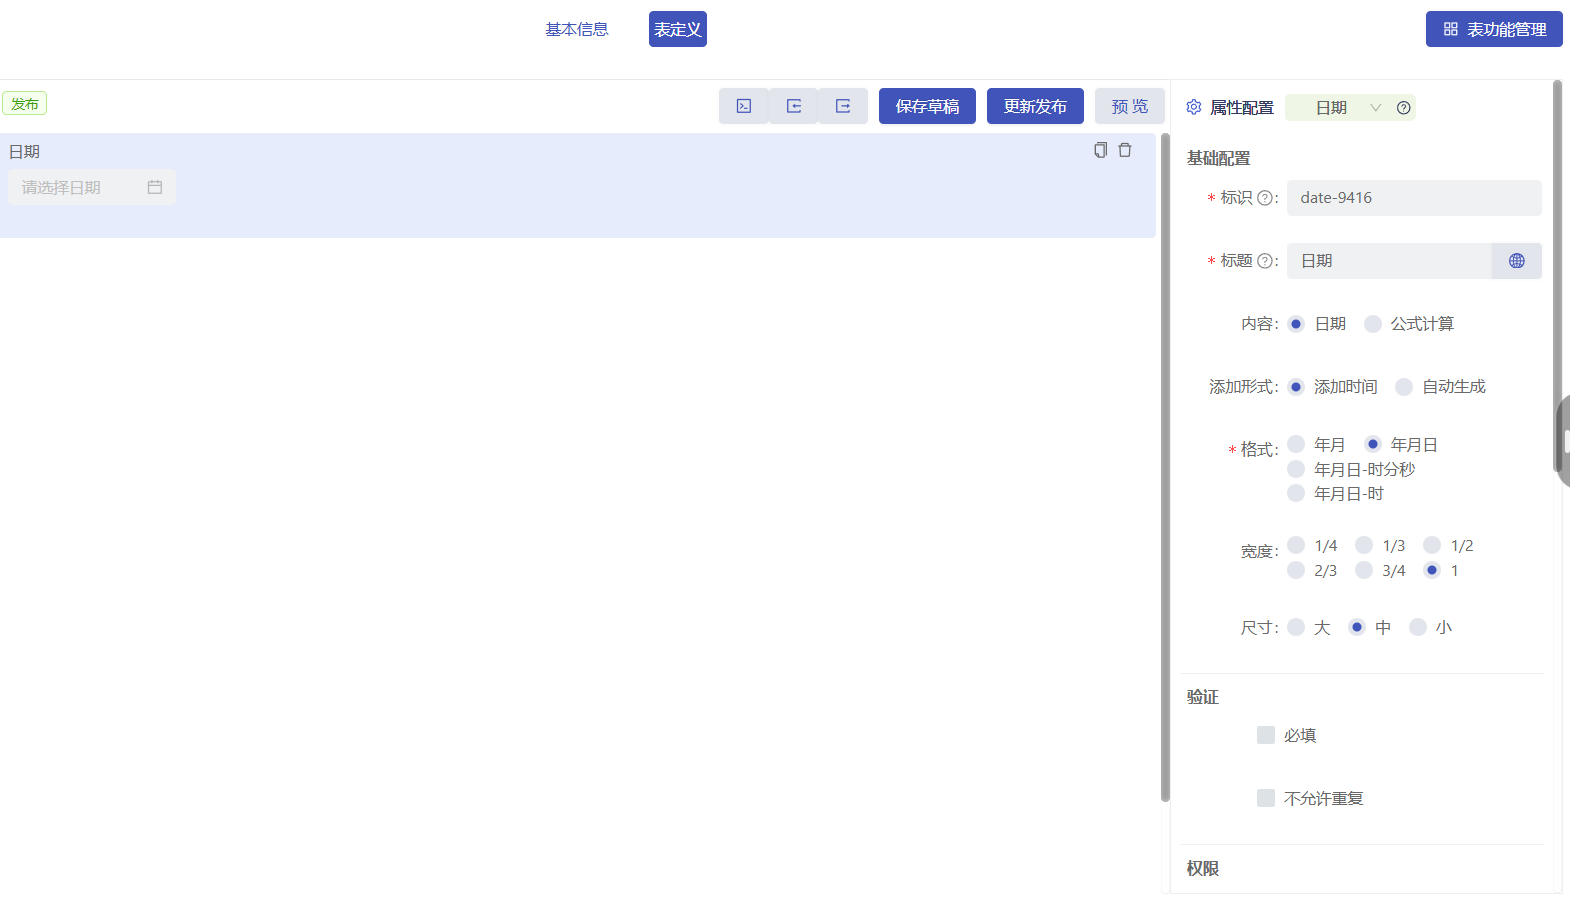Click the 发布 status tag

tap(25, 104)
